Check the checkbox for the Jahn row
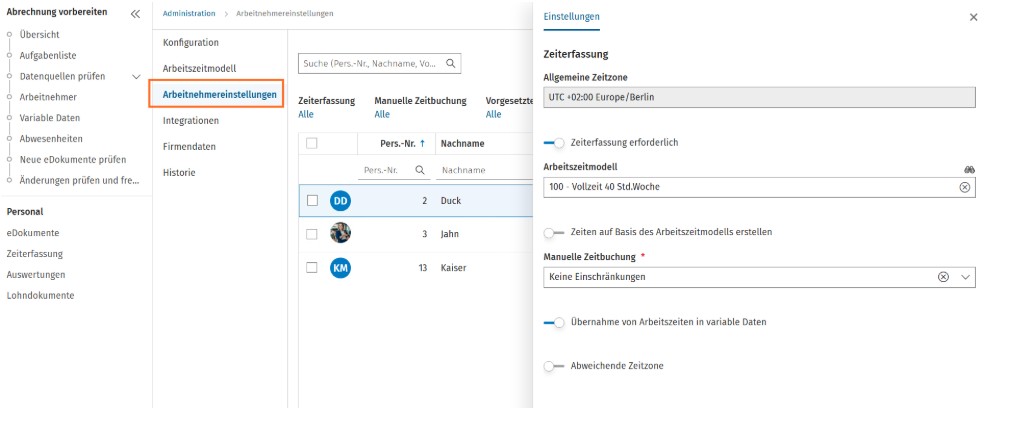This screenshot has height=421, width=1009. [x=312, y=234]
